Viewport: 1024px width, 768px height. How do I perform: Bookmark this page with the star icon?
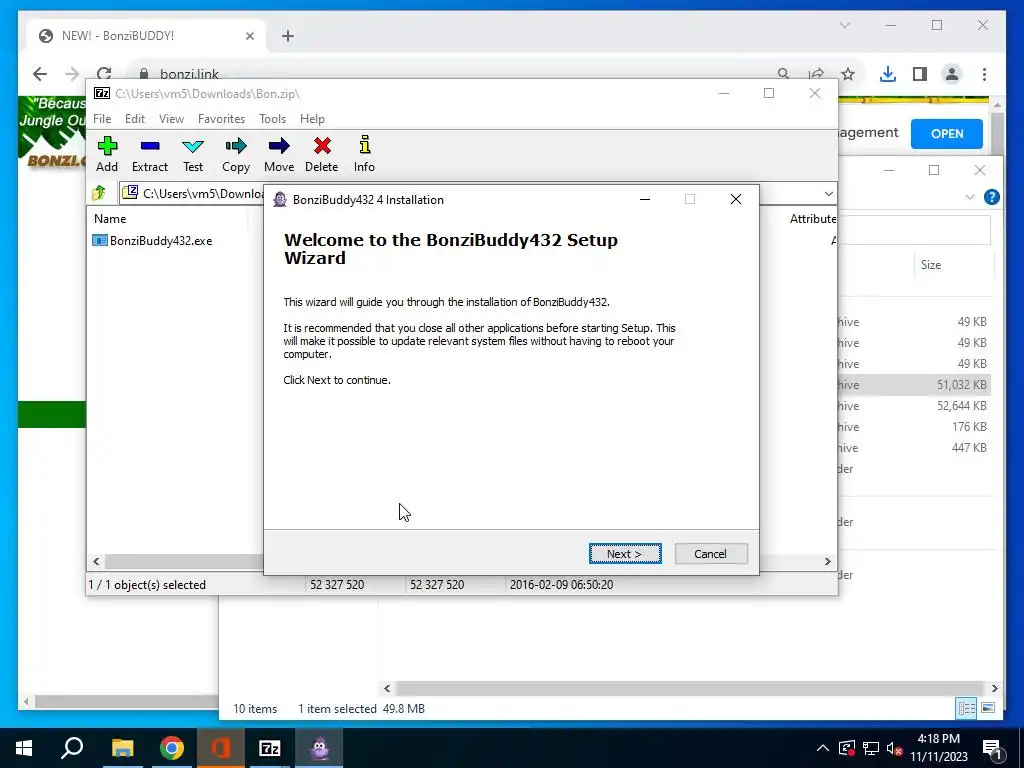tap(848, 74)
